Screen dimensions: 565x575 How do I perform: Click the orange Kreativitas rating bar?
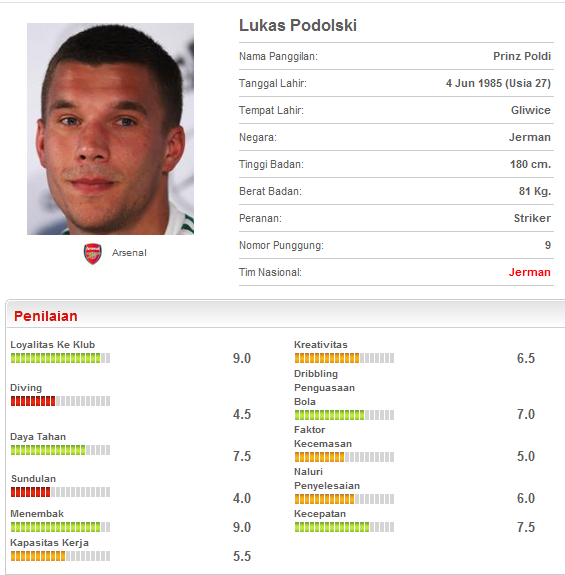coord(345,358)
